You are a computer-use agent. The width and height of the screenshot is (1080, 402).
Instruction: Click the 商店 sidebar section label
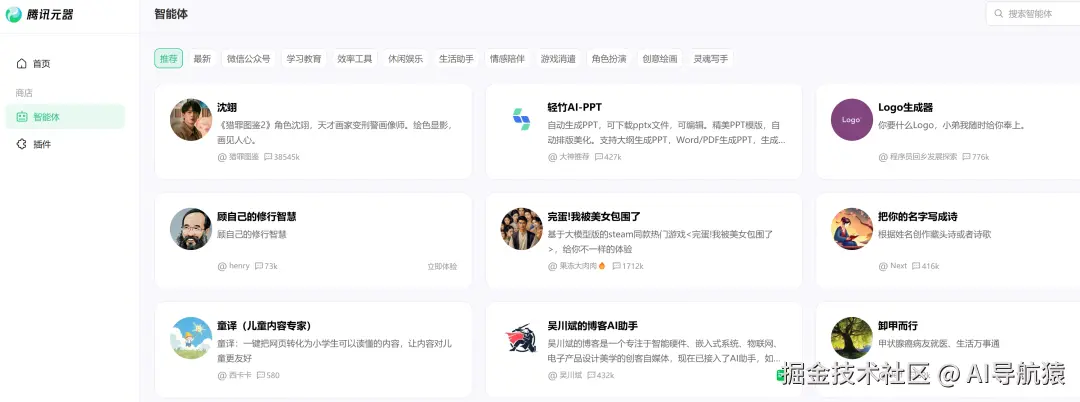(24, 93)
